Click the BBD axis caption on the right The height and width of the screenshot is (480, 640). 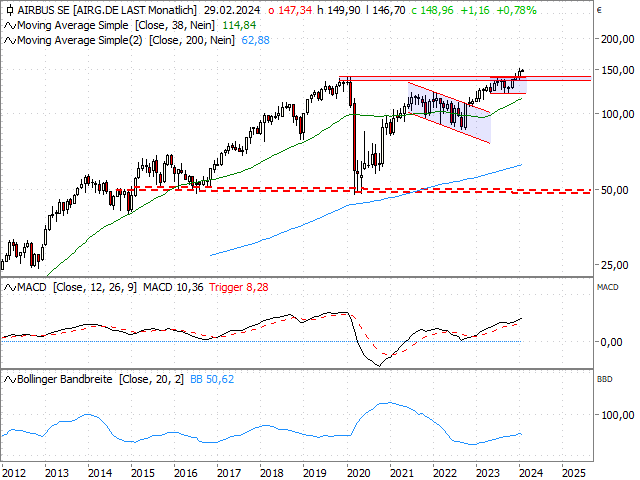[605, 379]
